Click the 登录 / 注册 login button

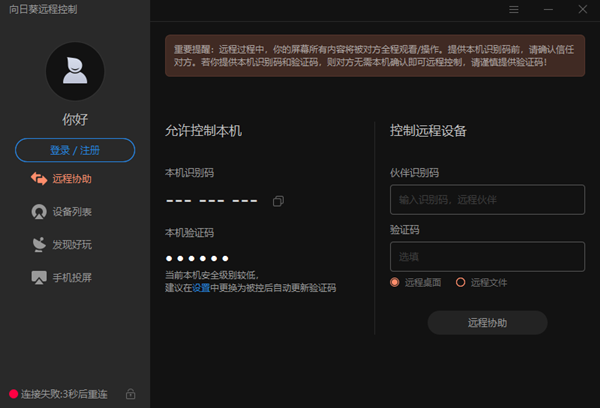coord(75,150)
